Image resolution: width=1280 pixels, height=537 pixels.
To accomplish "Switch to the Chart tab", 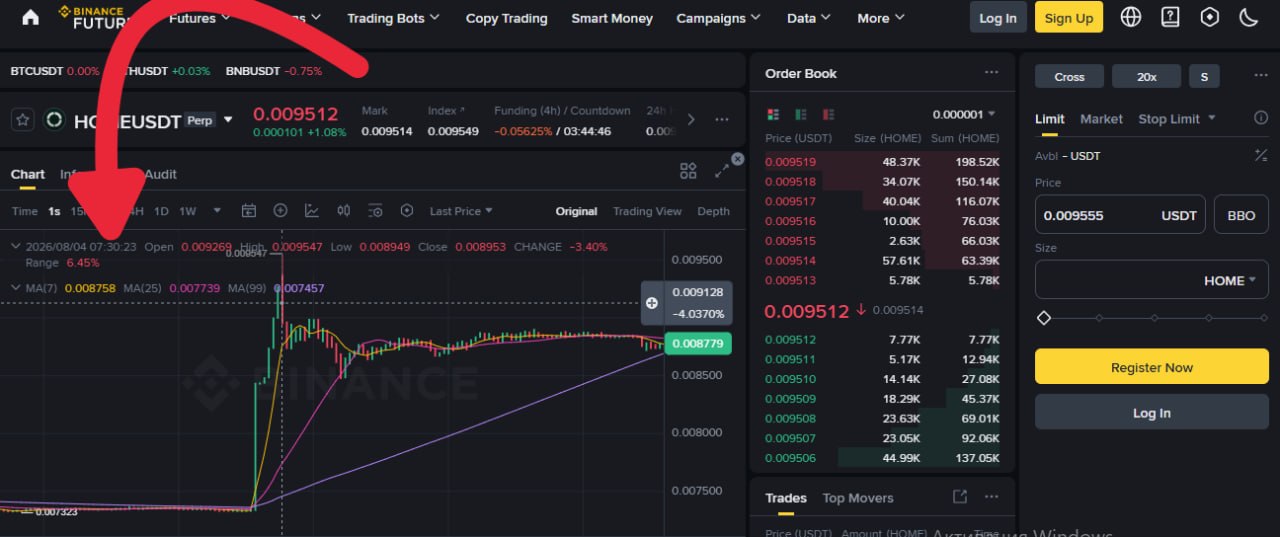I will [28, 174].
